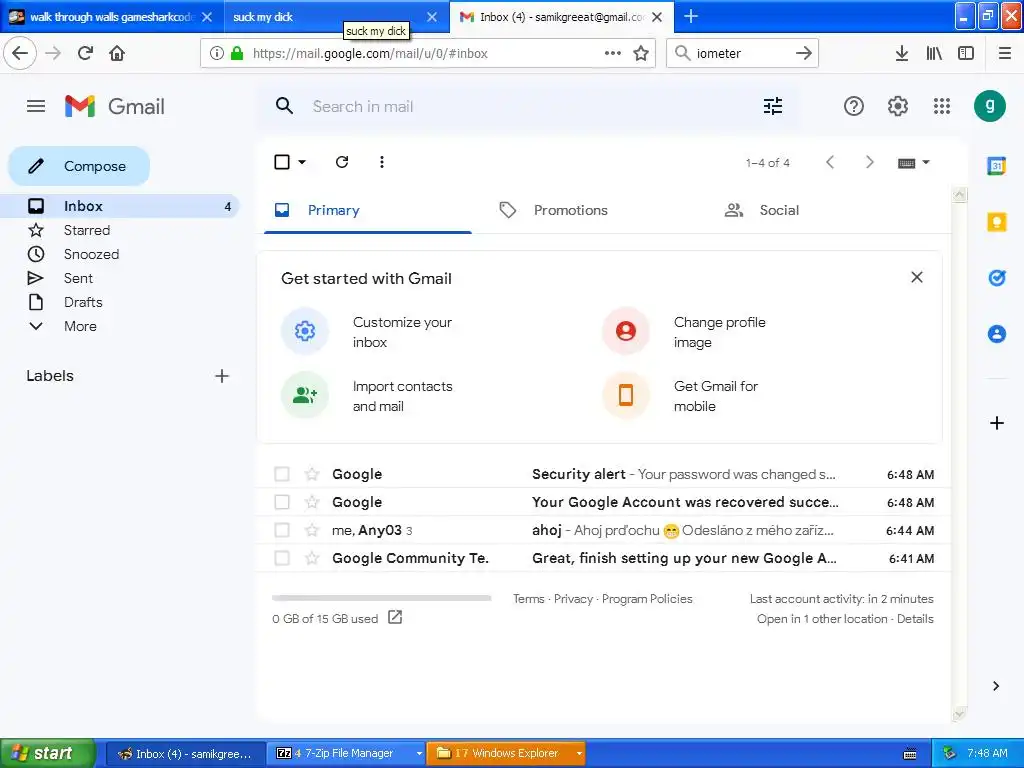This screenshot has width=1024, height=768.
Task: Click the Gmail logo
Action: tap(115, 106)
